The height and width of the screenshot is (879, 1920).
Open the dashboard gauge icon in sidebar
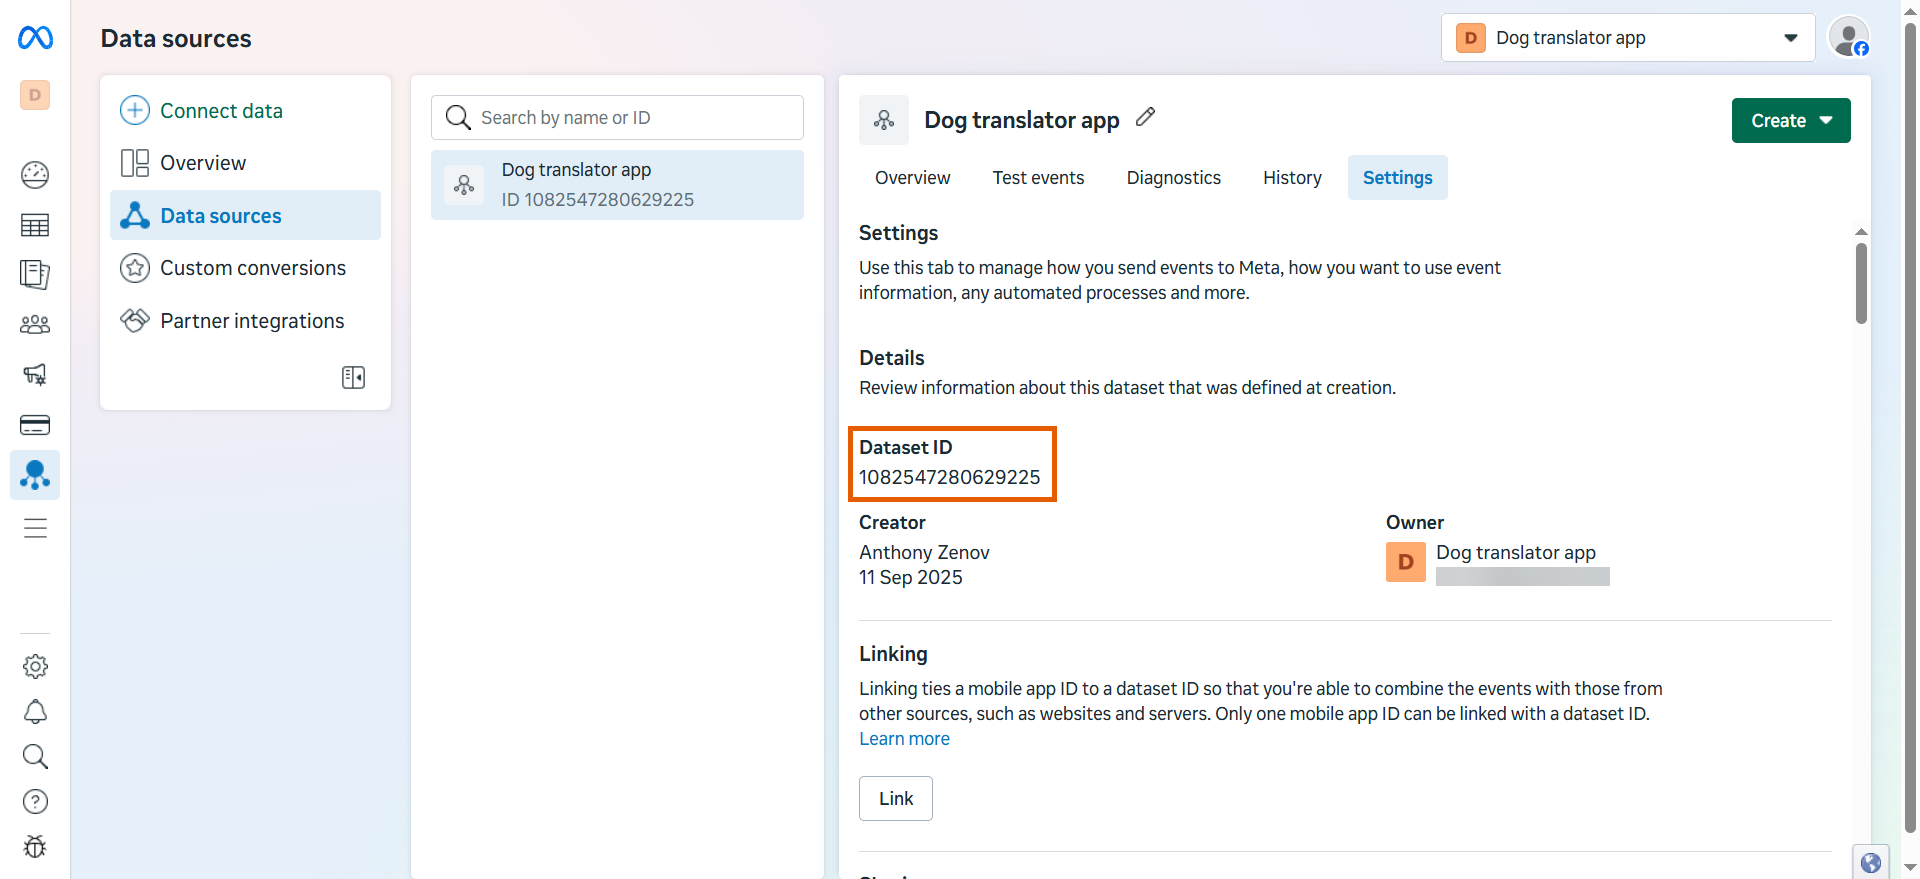click(35, 175)
